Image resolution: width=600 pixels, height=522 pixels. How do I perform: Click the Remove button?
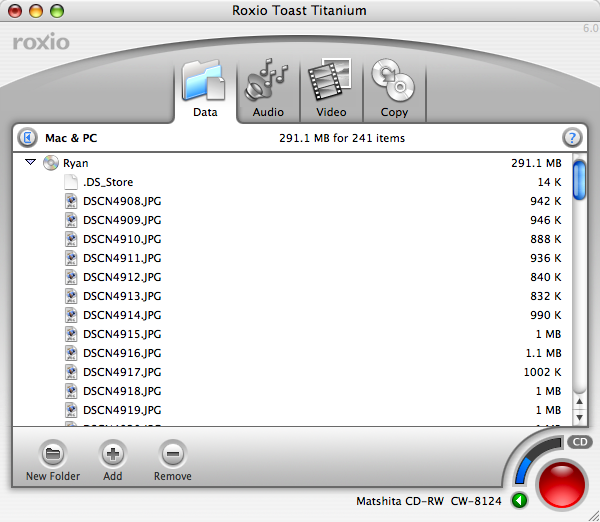pos(173,460)
